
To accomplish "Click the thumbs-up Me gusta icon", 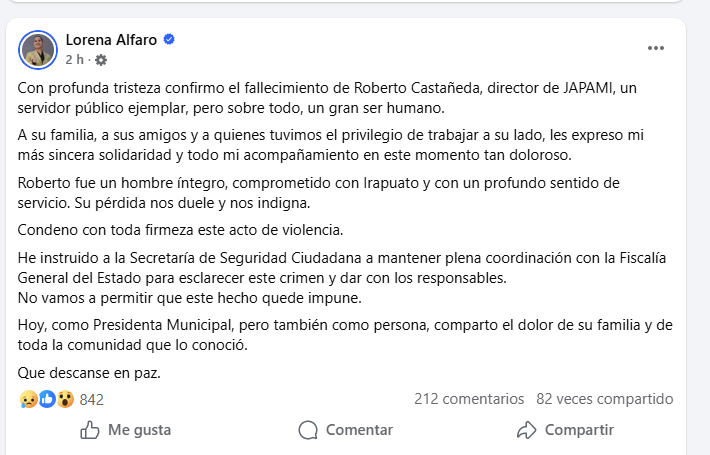I will tap(90, 430).
